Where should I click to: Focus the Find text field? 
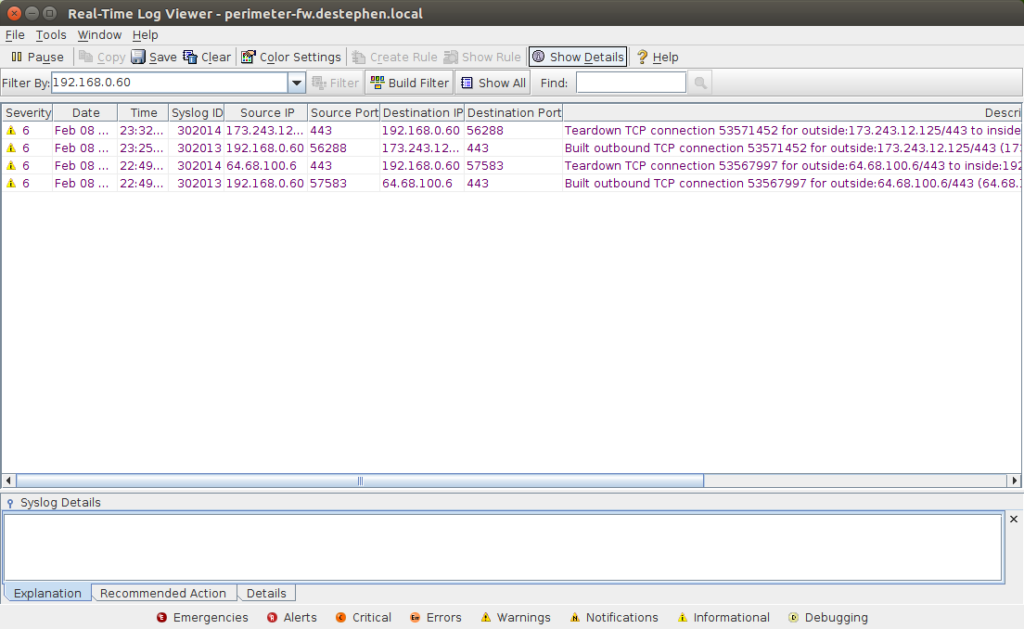[631, 83]
